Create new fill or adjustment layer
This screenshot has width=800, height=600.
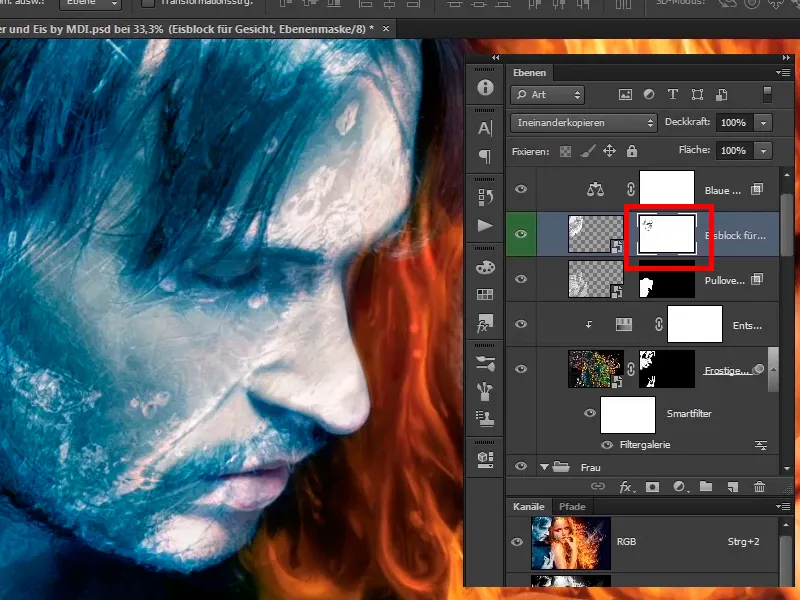[x=680, y=487]
